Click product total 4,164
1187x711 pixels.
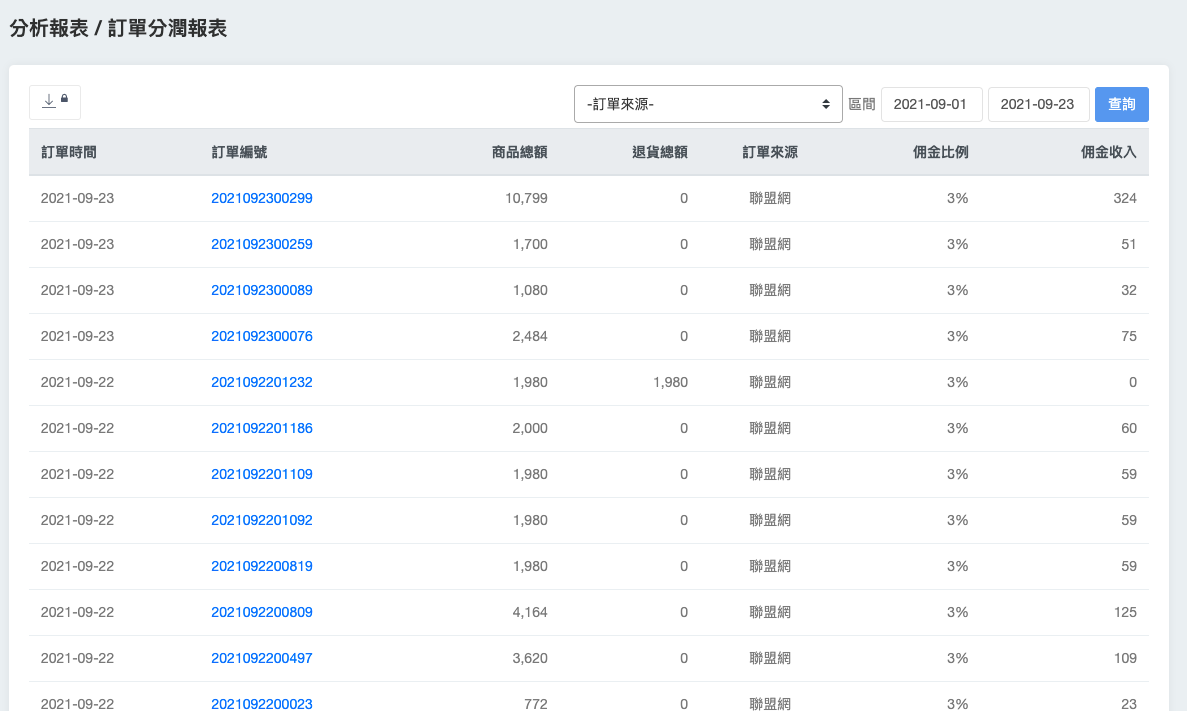(x=530, y=613)
